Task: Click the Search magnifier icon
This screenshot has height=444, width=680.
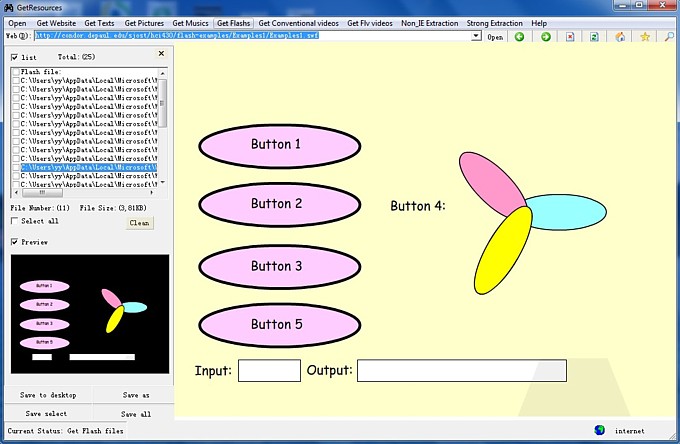Action: coord(669,37)
